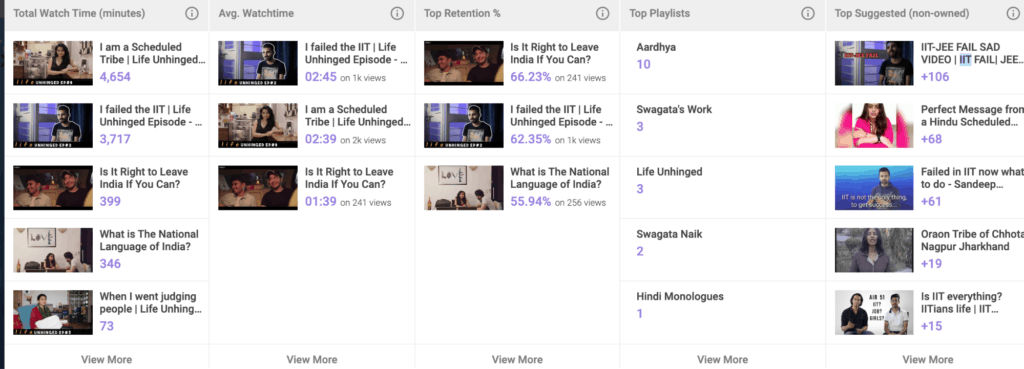Click info icon for Total Watch Time
Screen dimensions: 1024x369
(x=191, y=13)
